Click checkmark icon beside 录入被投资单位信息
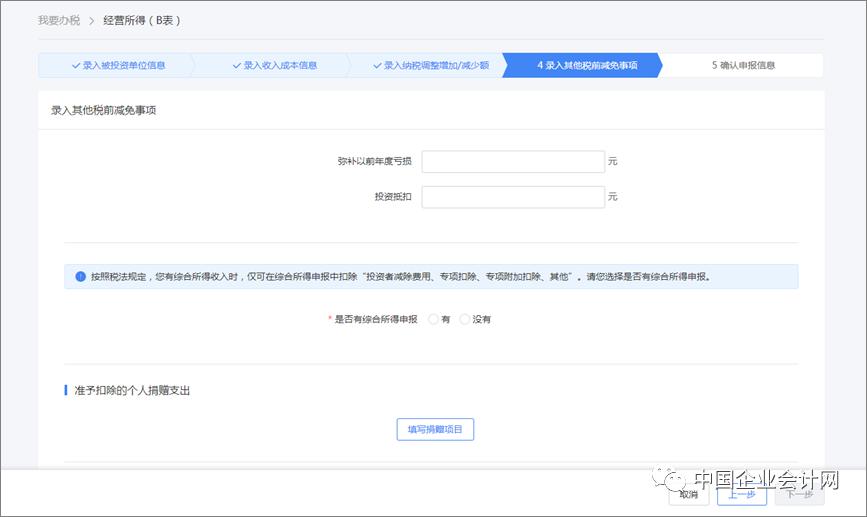This screenshot has width=867, height=517. pos(76,65)
